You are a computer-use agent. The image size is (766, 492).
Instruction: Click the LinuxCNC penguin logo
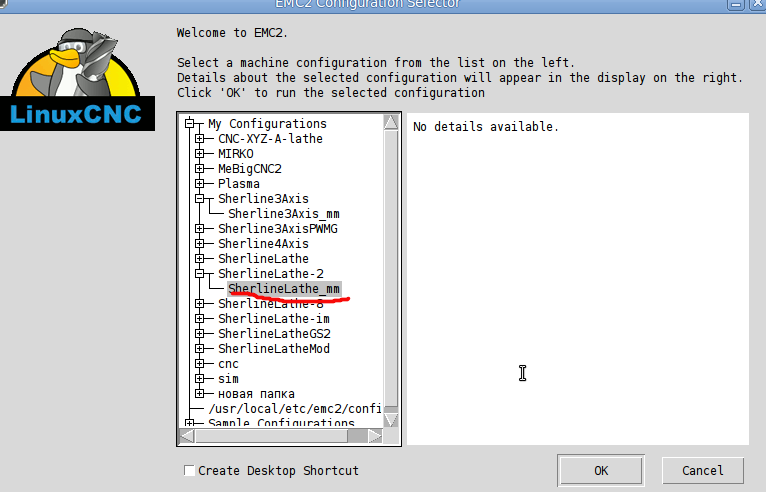coord(77,79)
